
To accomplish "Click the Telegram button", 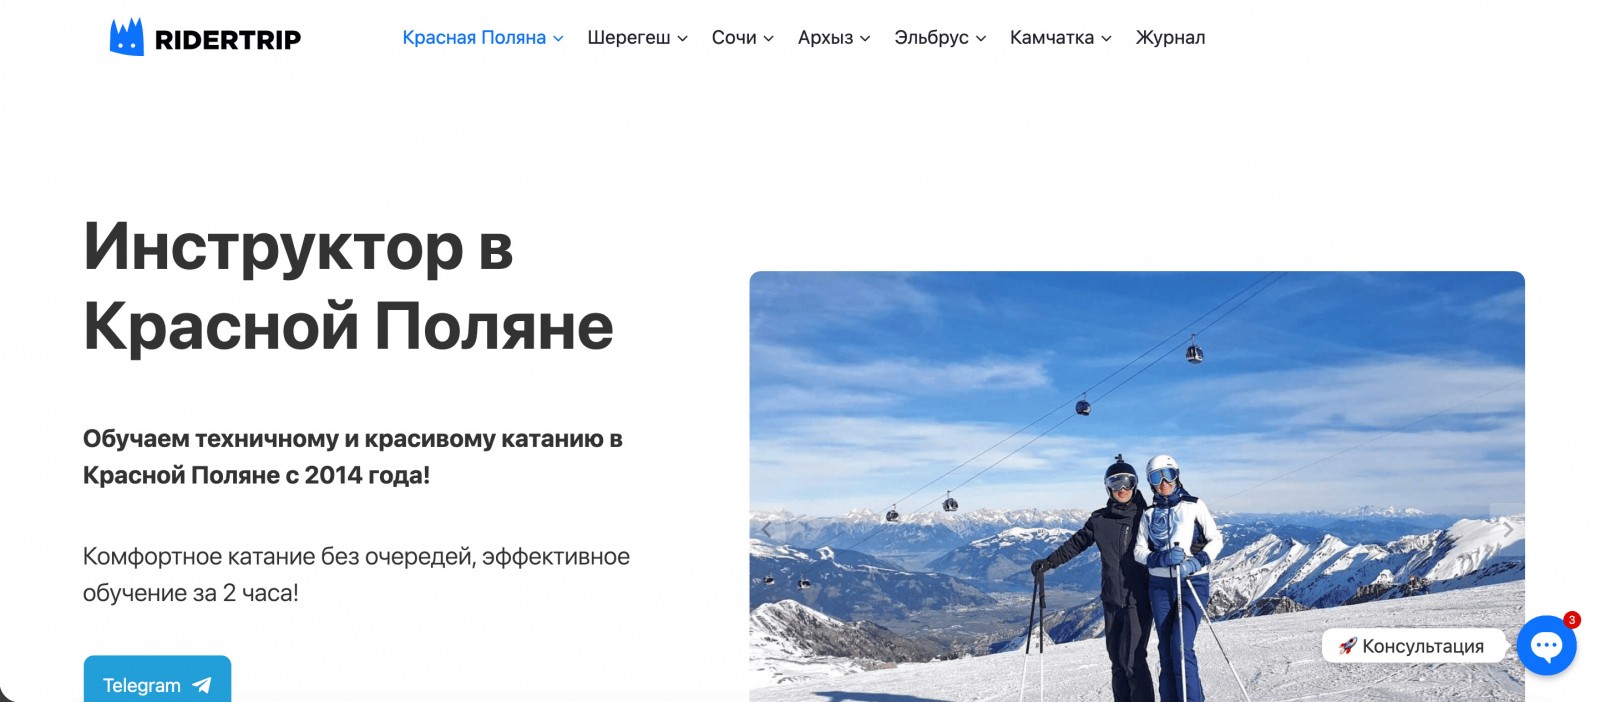I will [x=157, y=680].
